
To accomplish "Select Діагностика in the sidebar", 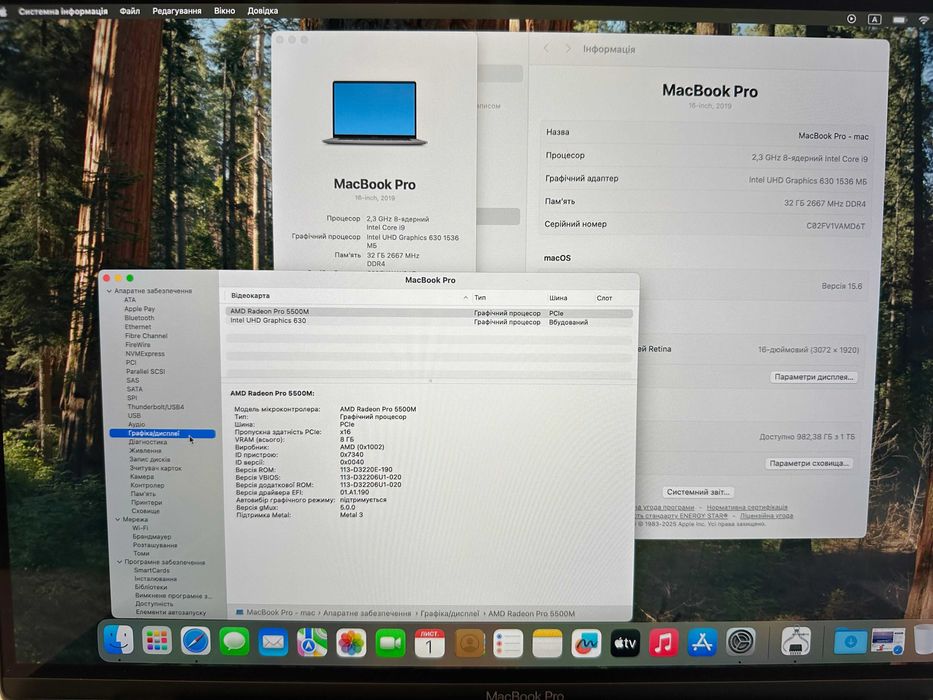I will [148, 442].
